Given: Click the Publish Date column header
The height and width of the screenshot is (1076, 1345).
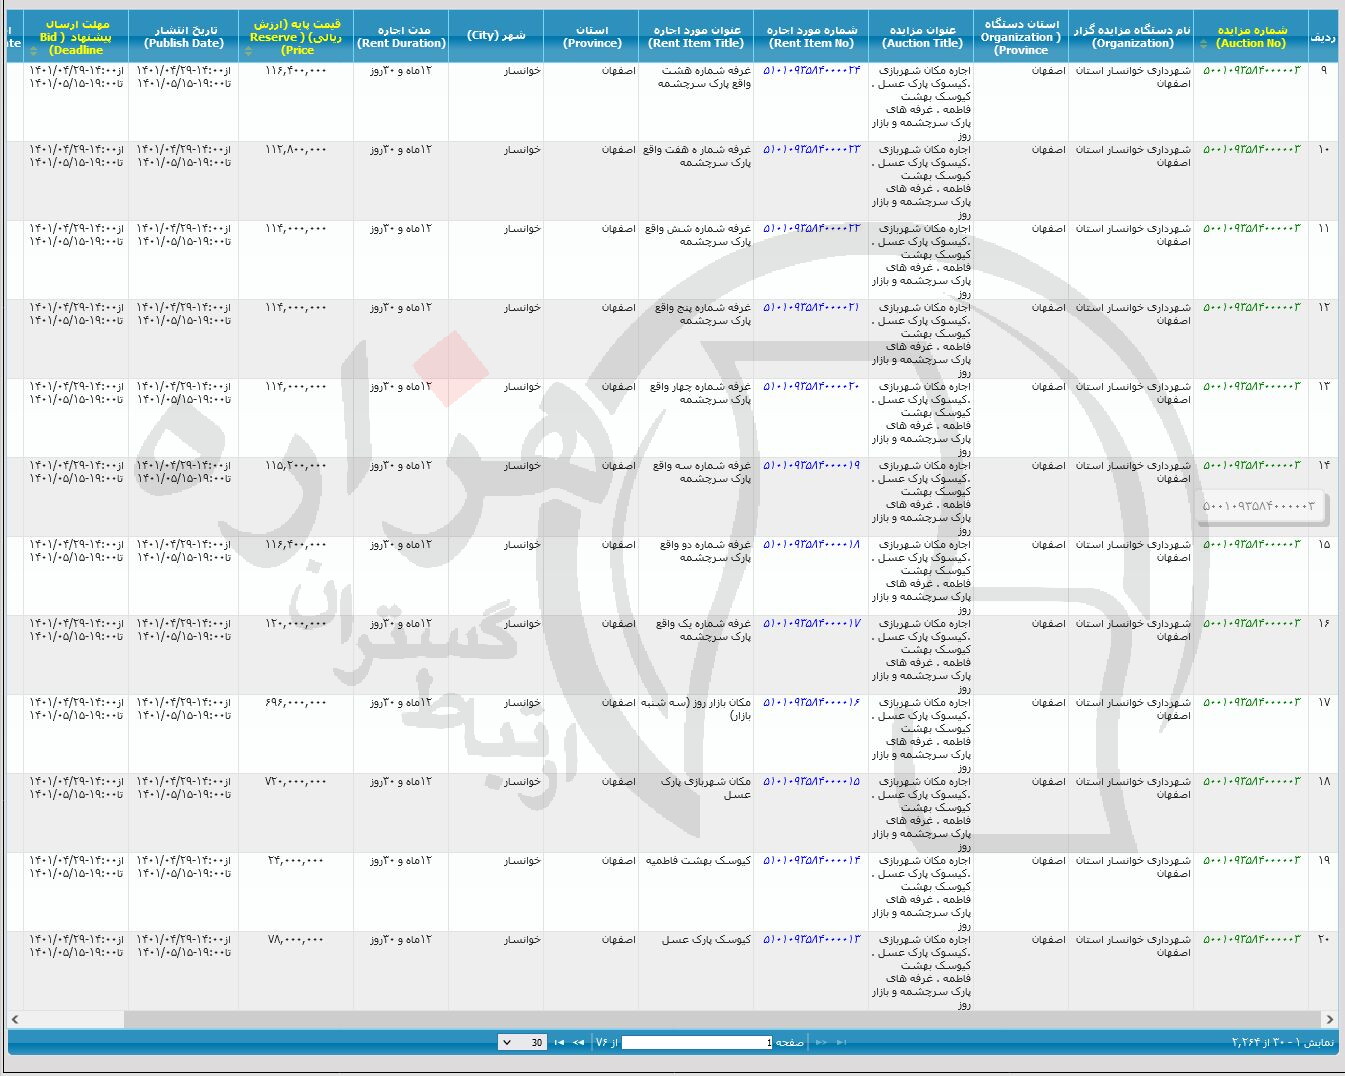Looking at the screenshot, I should click(184, 37).
